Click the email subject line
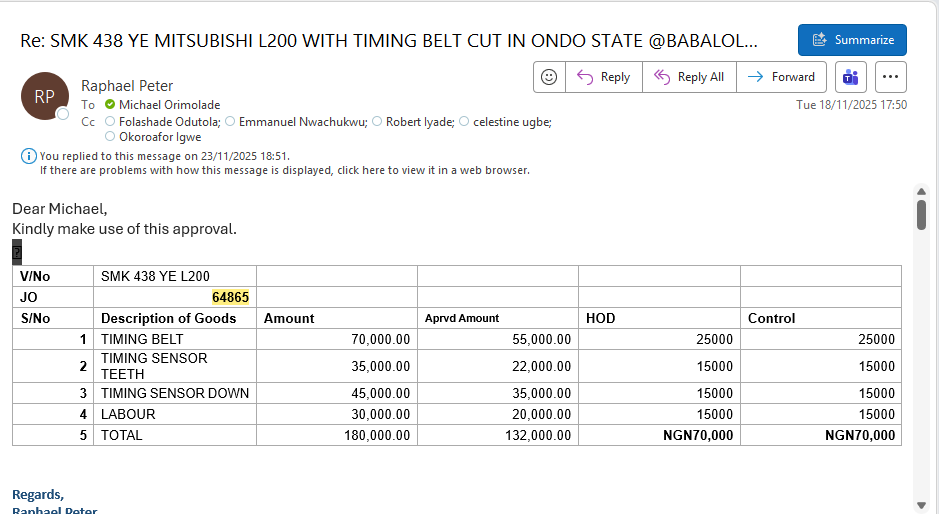 pos(389,41)
